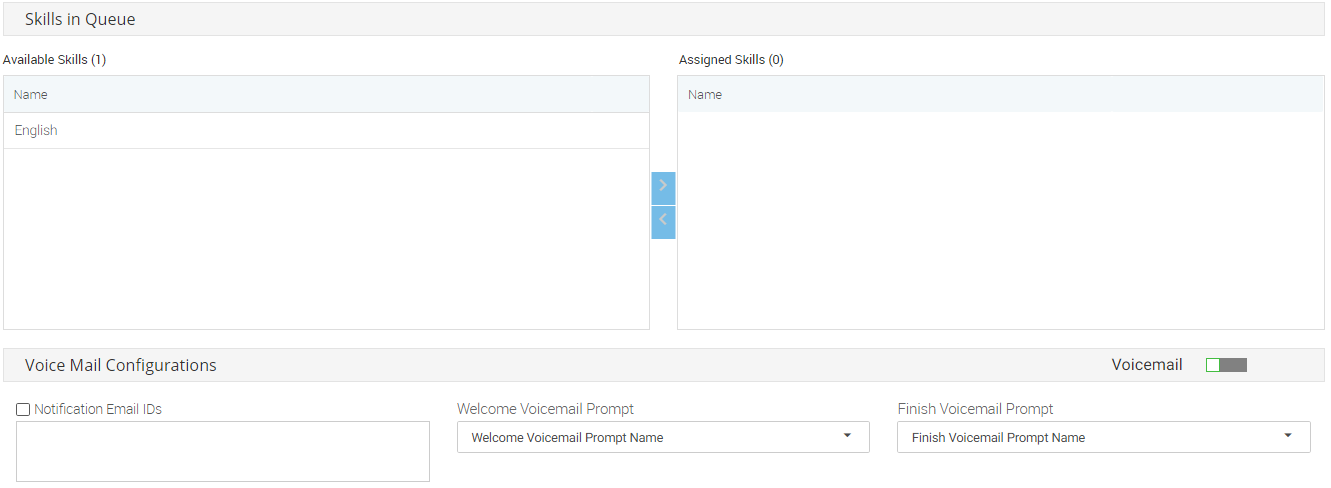This screenshot has width=1331, height=488.
Task: Click the right arrow to assign skill
Action: pos(663,187)
